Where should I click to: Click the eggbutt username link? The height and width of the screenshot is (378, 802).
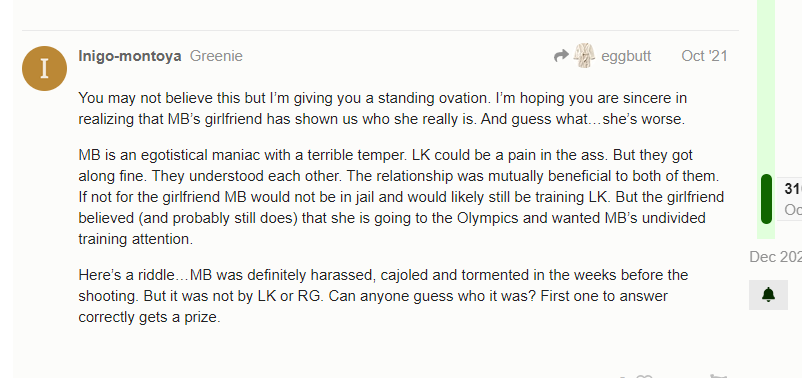coord(626,56)
